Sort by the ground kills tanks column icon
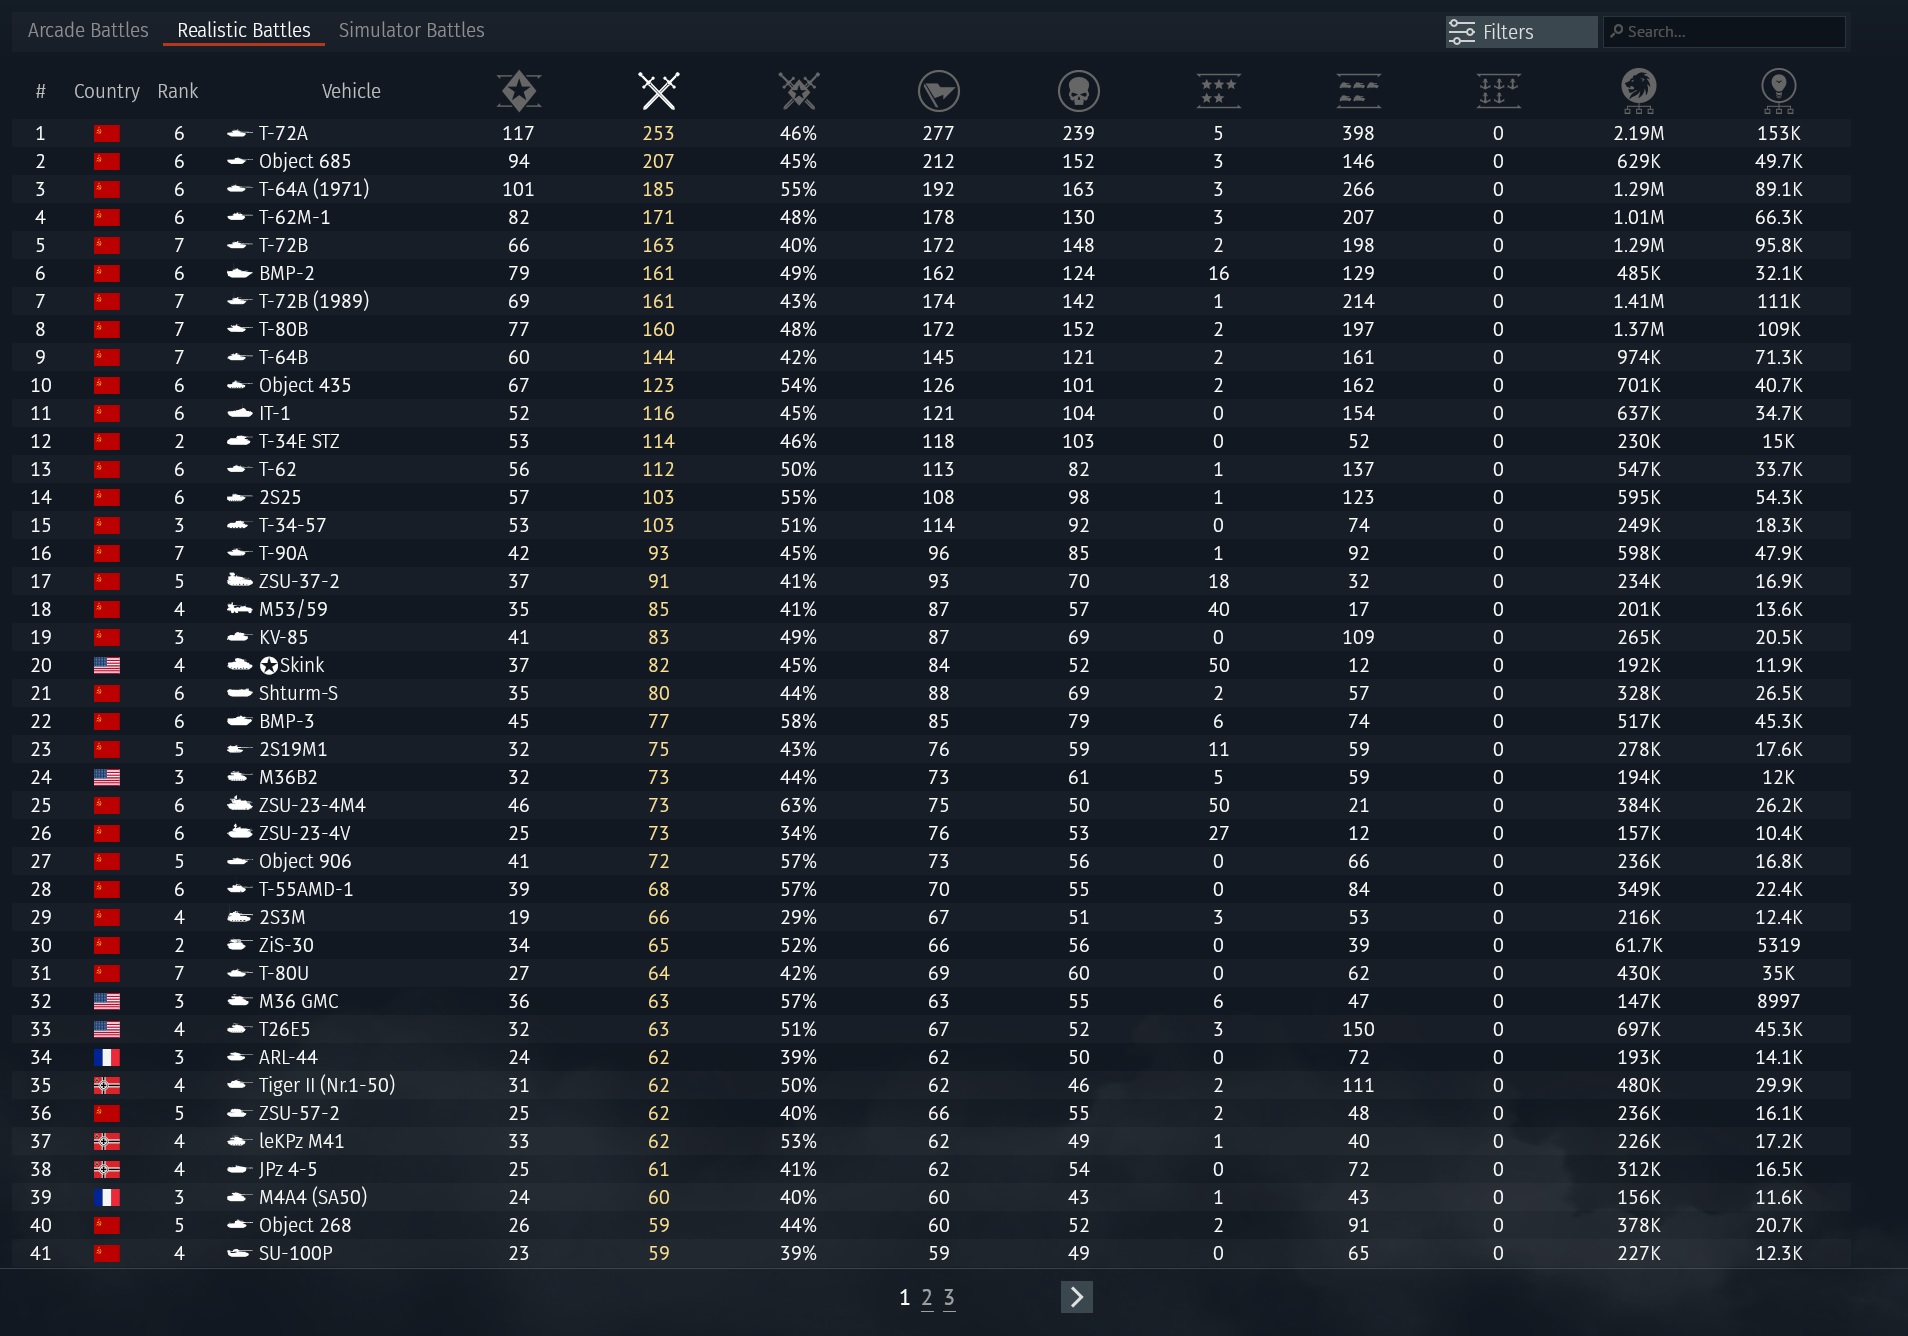 coord(1358,91)
